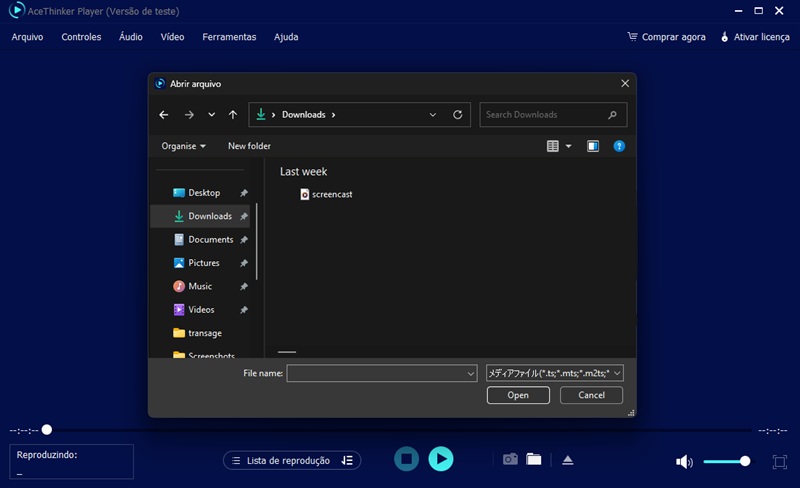Open the Arquivo menu
This screenshot has width=800, height=488.
tap(28, 37)
